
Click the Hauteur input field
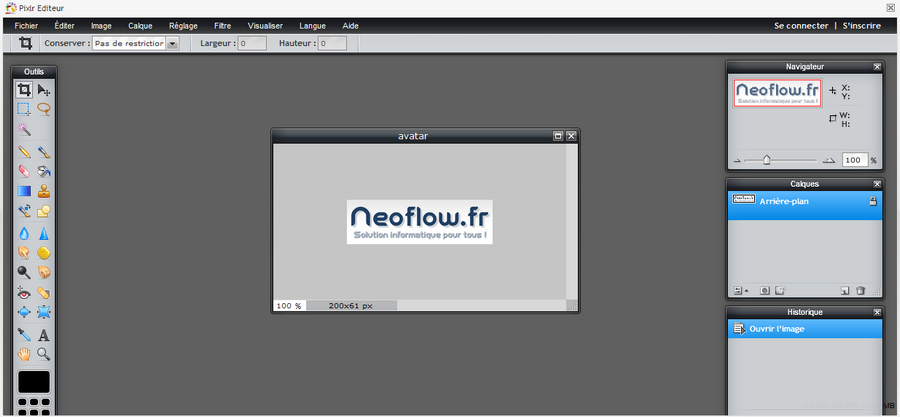pyautogui.click(x=332, y=44)
